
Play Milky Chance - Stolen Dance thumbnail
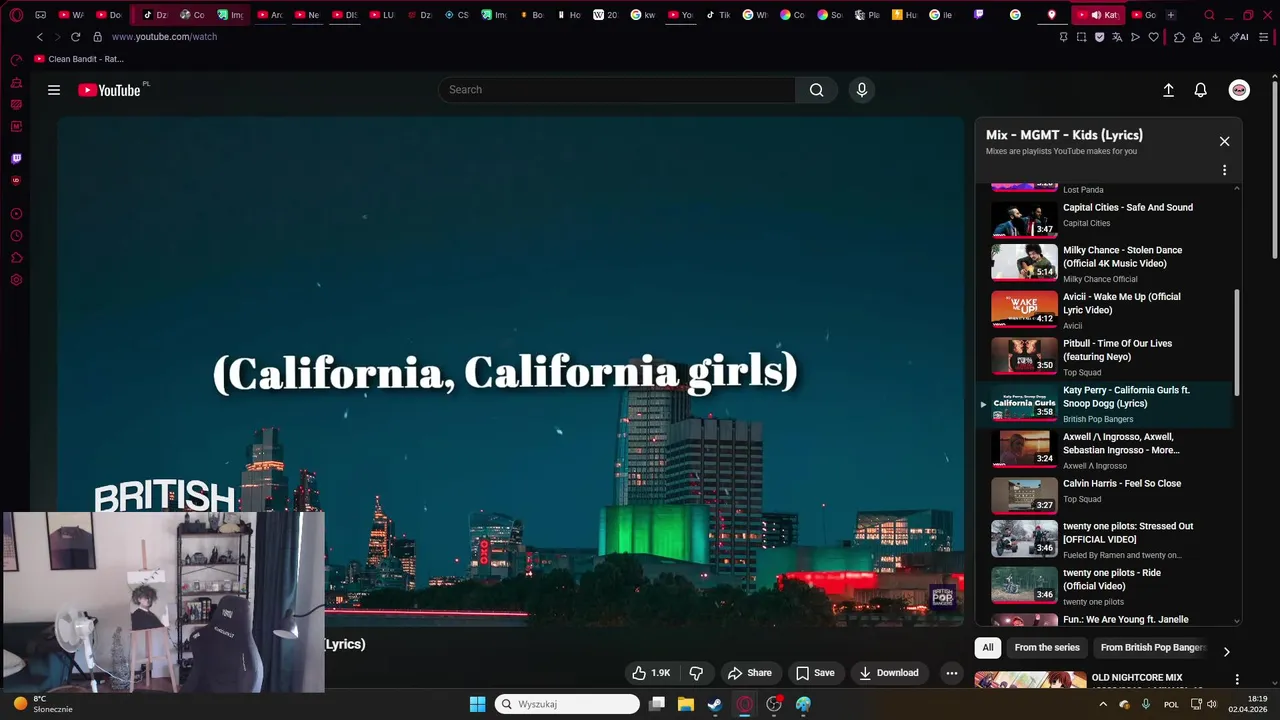1024,262
